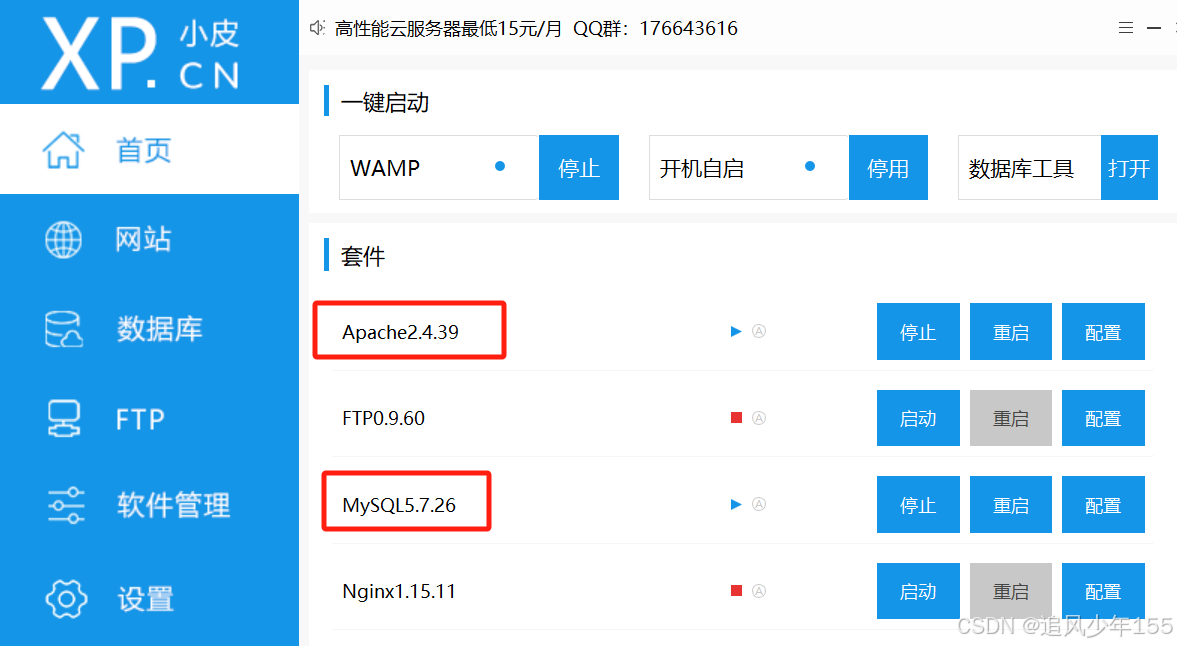Screen dimensions: 1177x646
Task: Start FTP0.9.60 with 启动
Action: click(x=918, y=418)
